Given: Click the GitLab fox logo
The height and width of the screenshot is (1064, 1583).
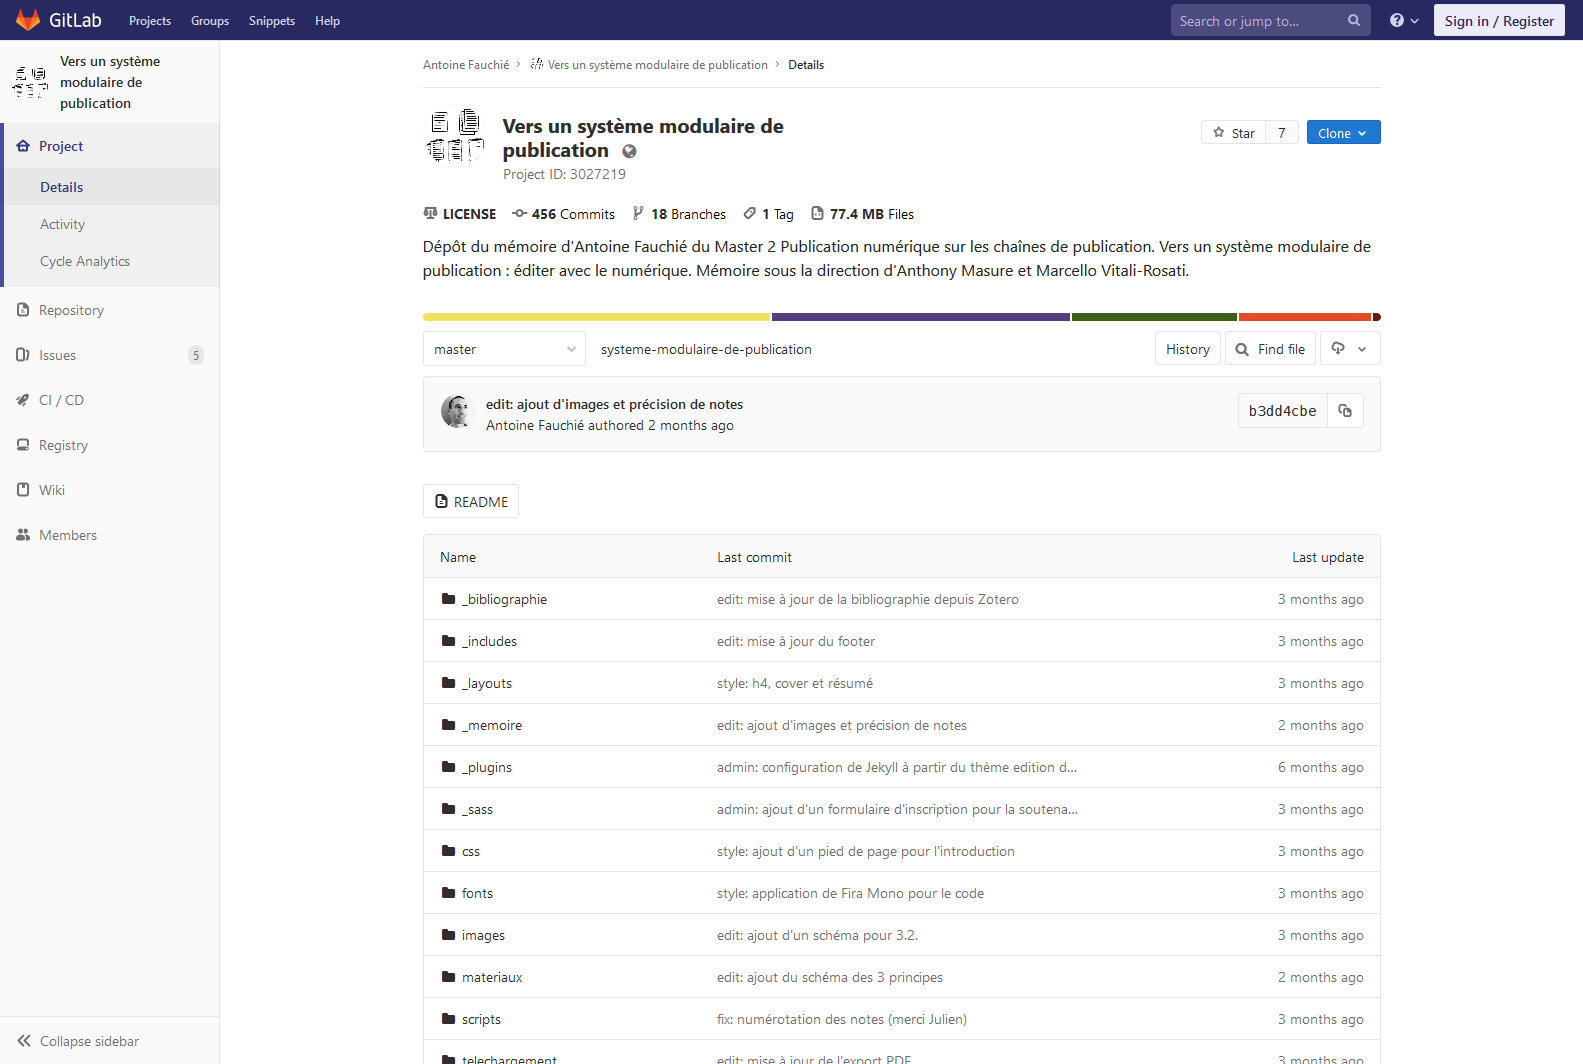Looking at the screenshot, I should click(28, 20).
